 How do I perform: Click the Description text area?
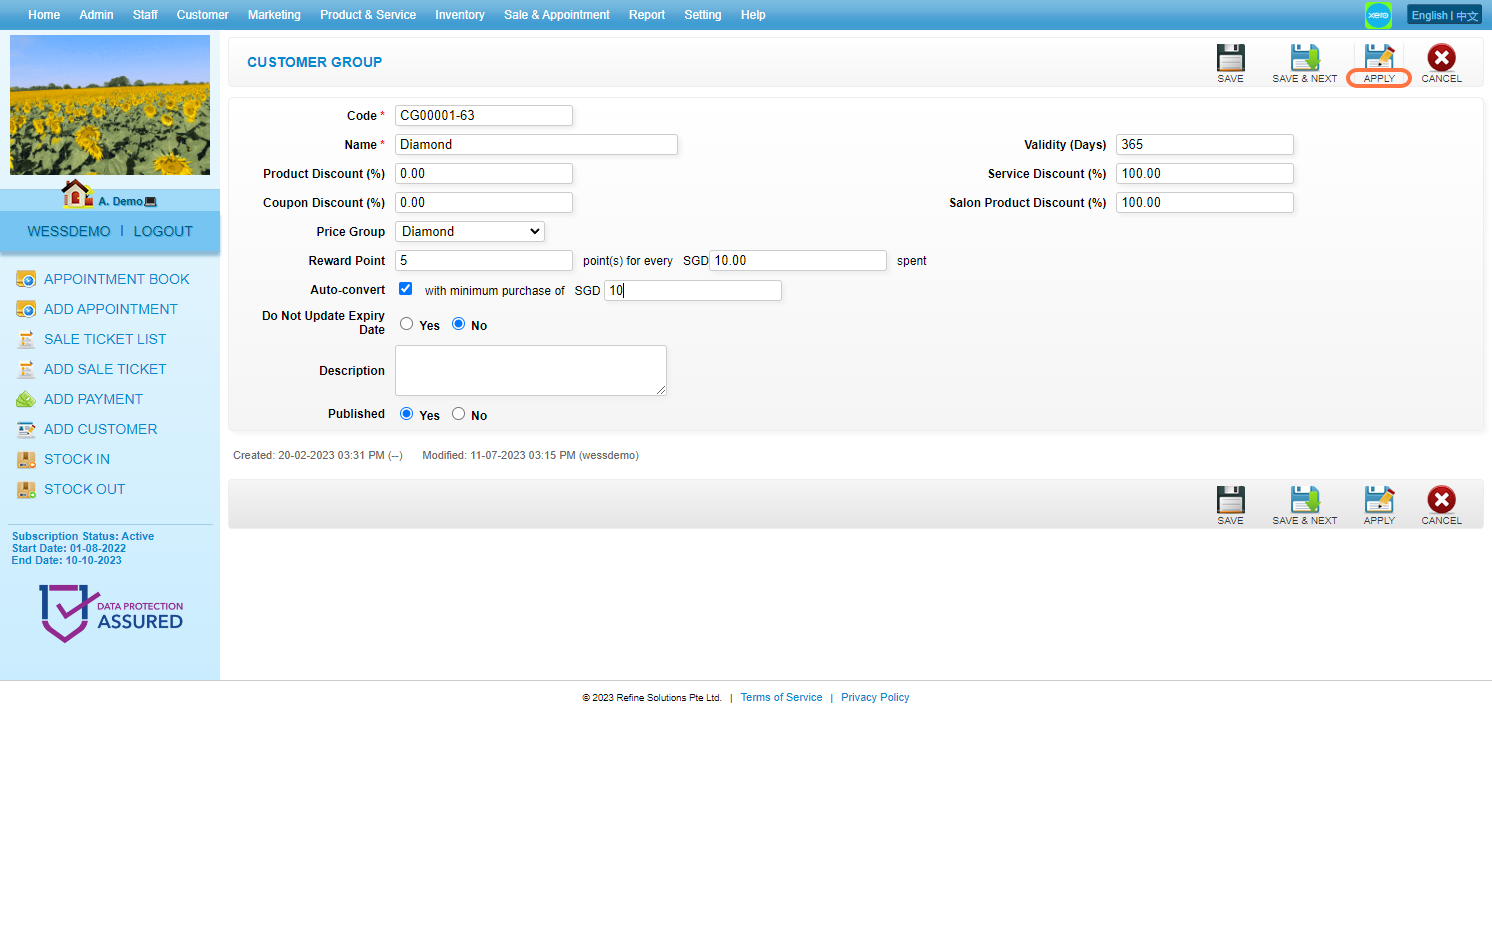531,370
